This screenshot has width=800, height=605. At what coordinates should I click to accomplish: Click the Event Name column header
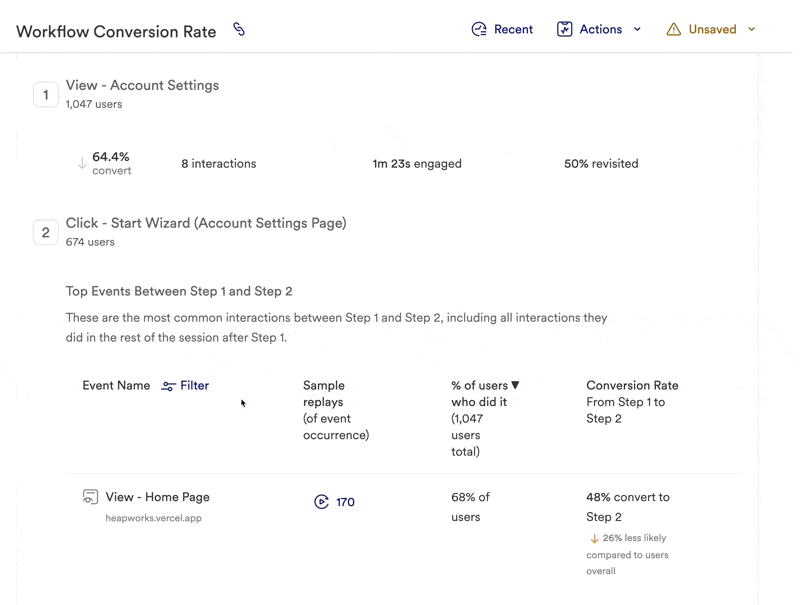(116, 385)
